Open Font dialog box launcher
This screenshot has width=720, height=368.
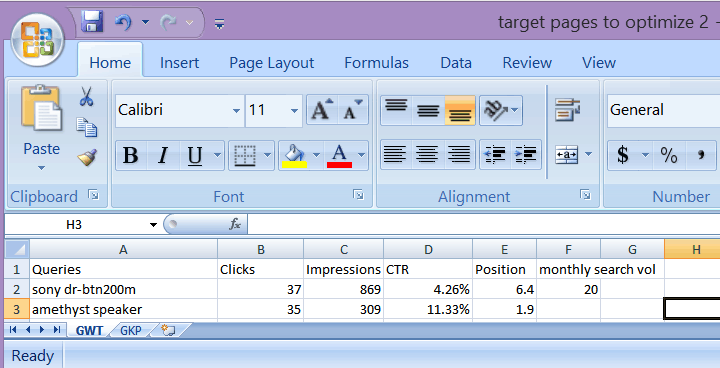(358, 195)
